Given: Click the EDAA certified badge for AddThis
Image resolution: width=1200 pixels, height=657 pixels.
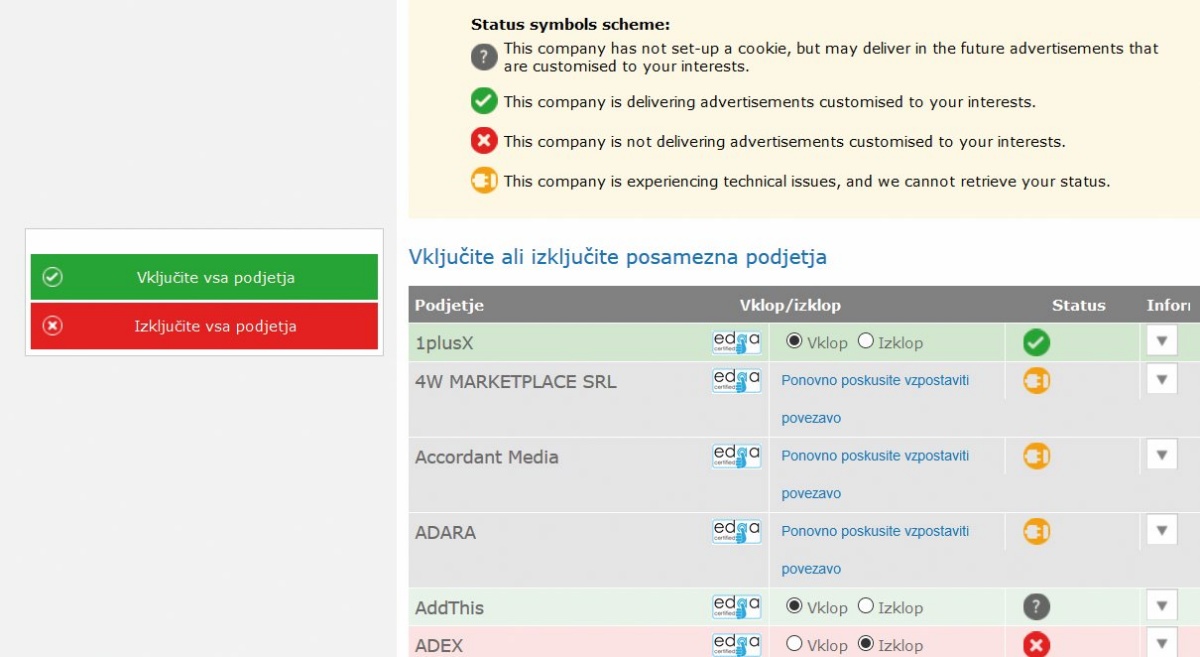Looking at the screenshot, I should (x=736, y=607).
